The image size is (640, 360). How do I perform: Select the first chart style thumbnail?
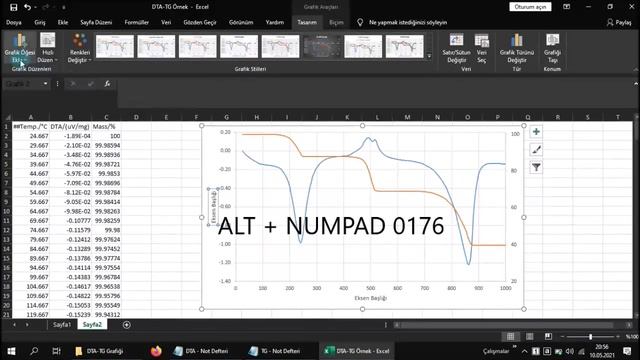[x=115, y=46]
